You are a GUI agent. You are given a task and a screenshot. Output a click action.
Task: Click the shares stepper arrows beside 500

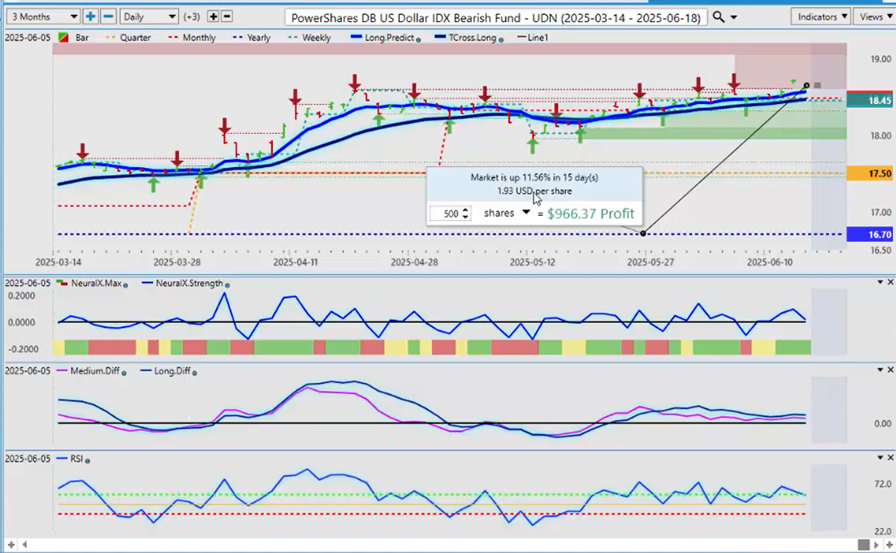pos(466,214)
